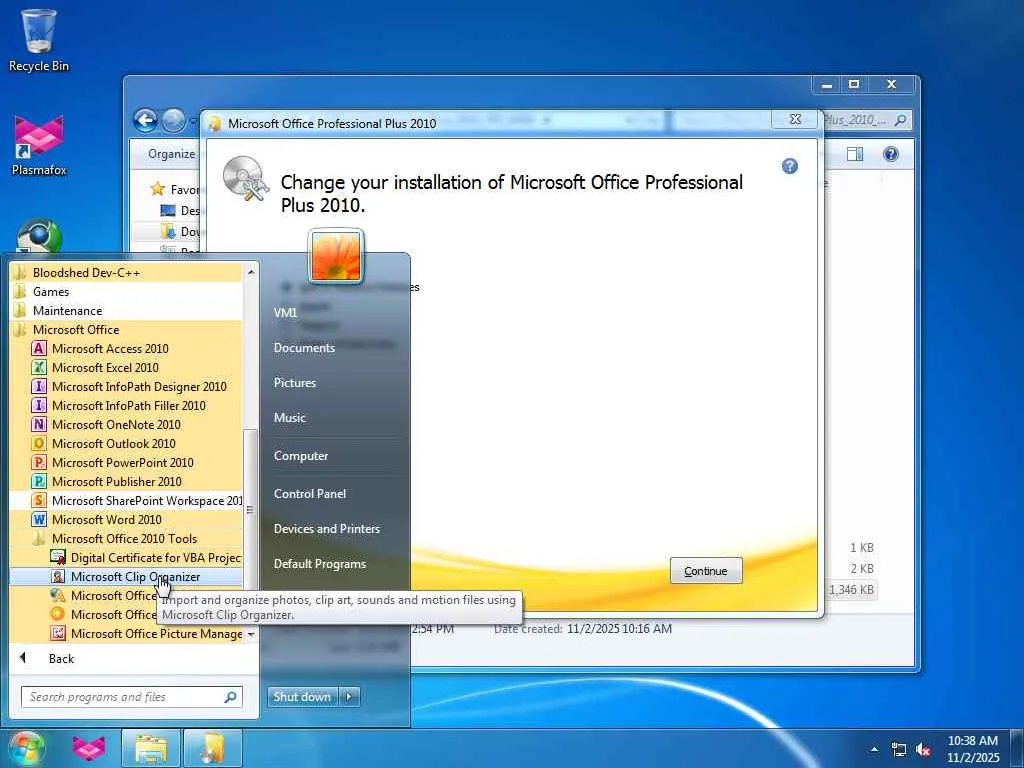Click Search programs and files box
Viewport: 1024px width, 768px height.
[x=132, y=697]
